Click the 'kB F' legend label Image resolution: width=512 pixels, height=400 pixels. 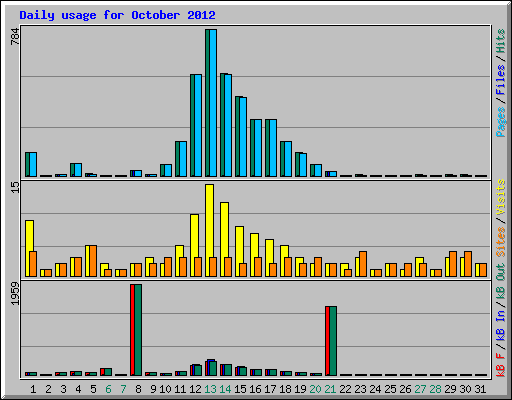point(500,365)
